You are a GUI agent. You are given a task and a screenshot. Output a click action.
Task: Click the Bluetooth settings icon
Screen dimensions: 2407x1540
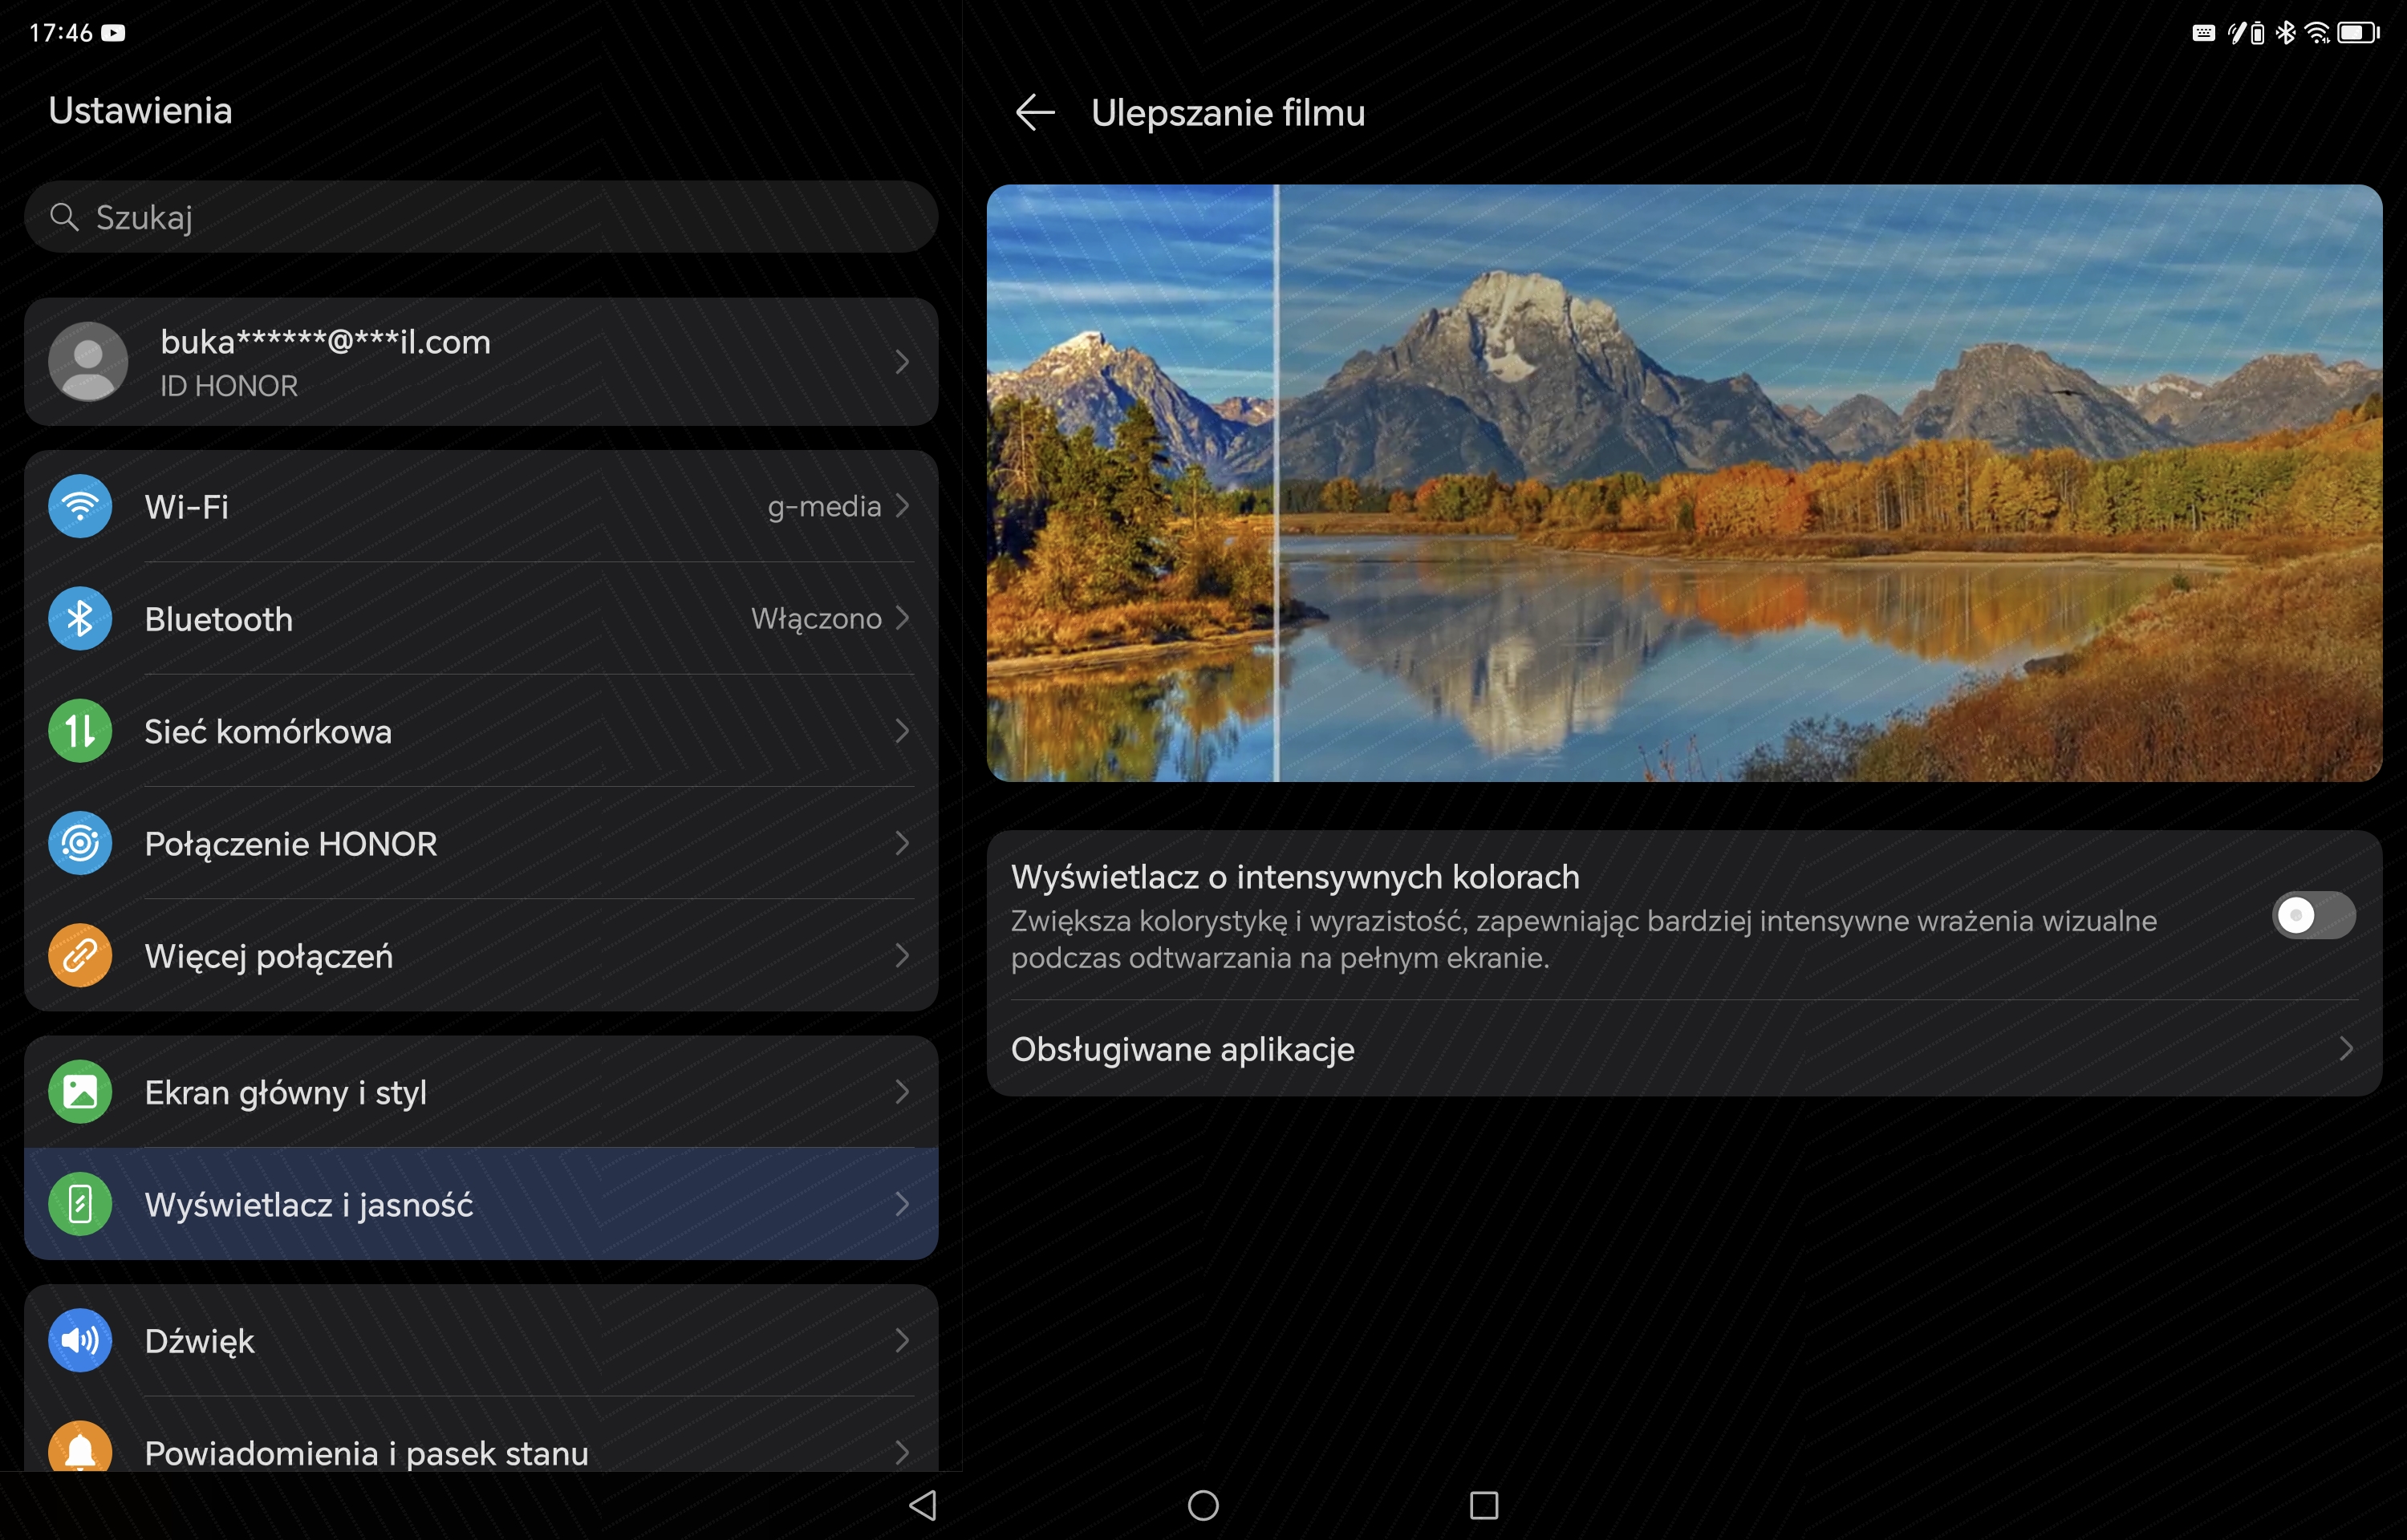coord(80,618)
